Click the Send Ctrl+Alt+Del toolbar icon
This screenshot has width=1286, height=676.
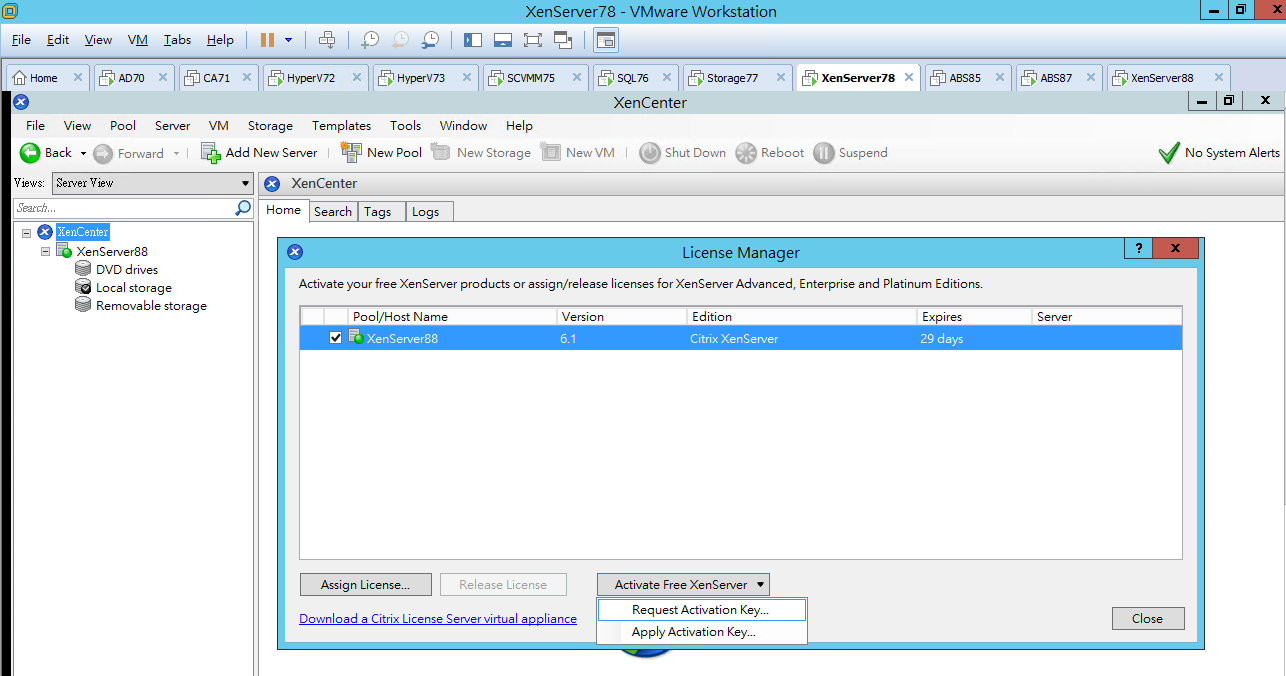click(327, 40)
